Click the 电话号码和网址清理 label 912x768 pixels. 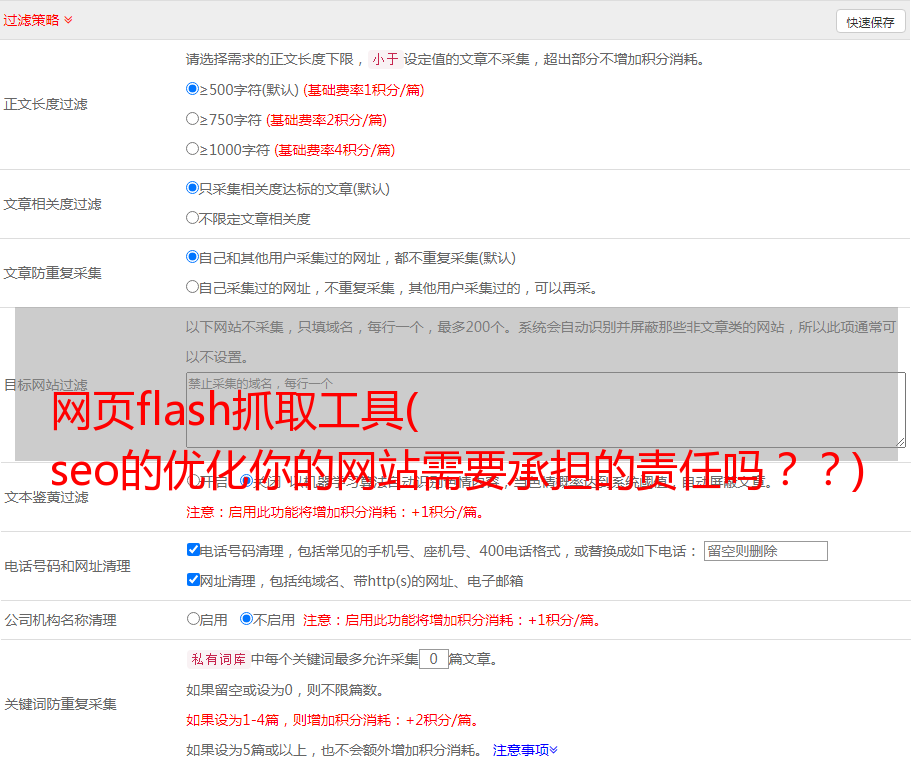click(67, 566)
